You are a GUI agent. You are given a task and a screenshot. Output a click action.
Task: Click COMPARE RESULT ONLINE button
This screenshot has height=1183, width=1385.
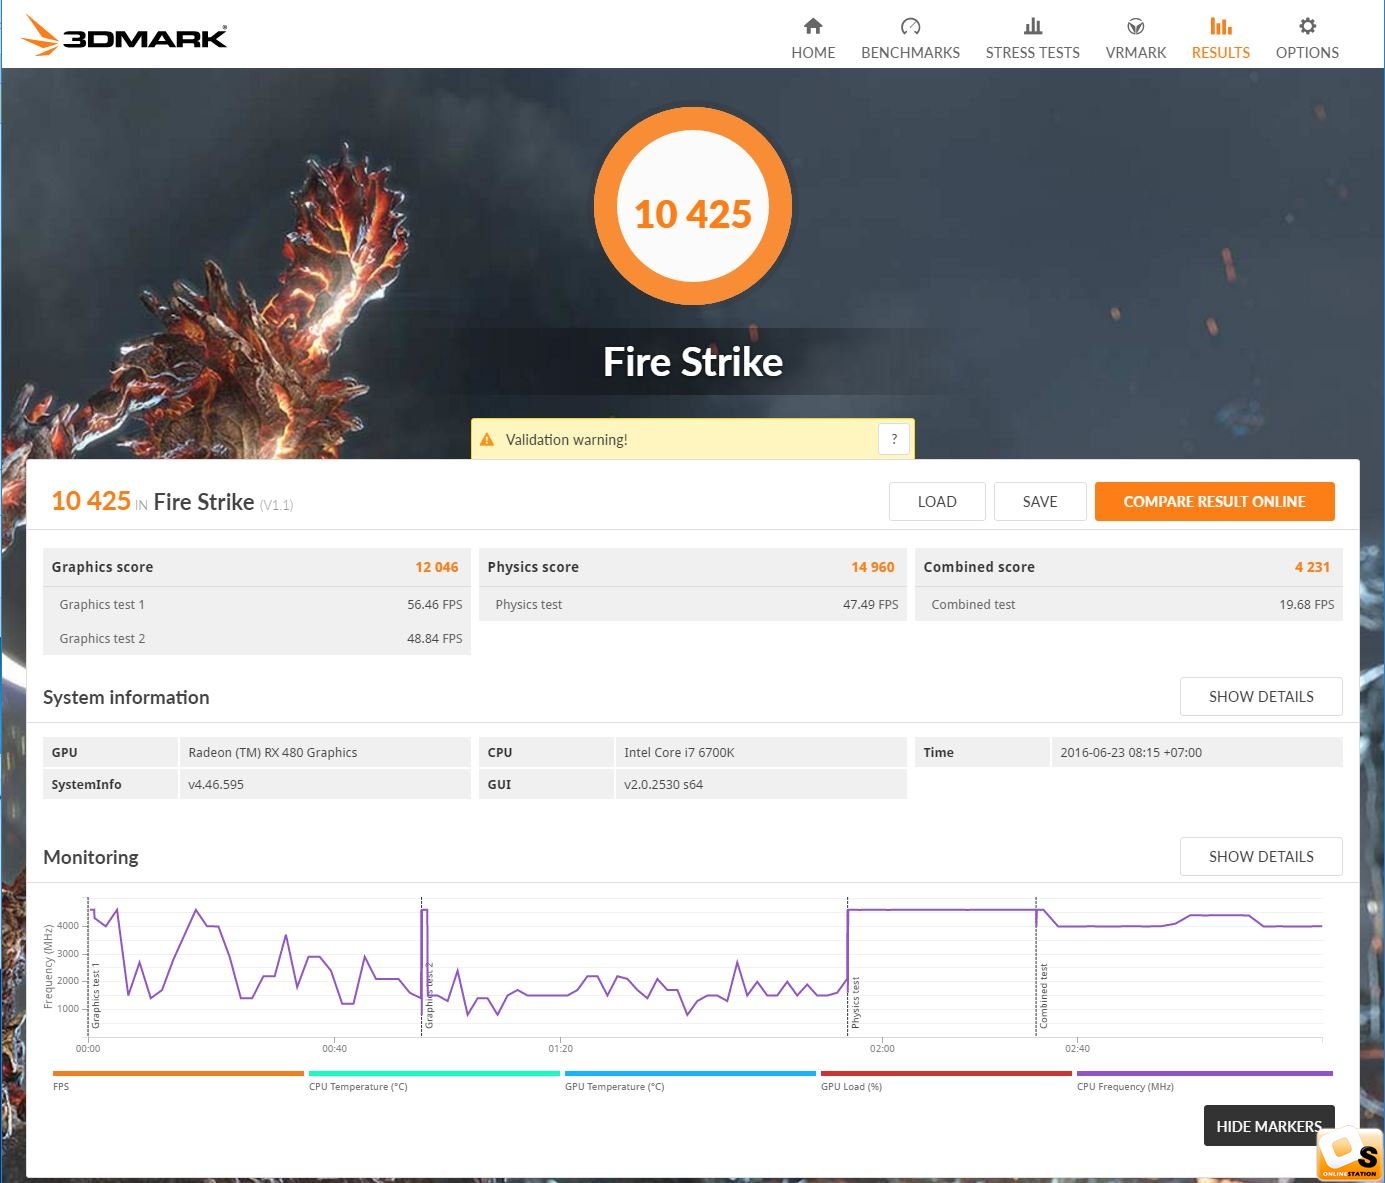(1215, 502)
